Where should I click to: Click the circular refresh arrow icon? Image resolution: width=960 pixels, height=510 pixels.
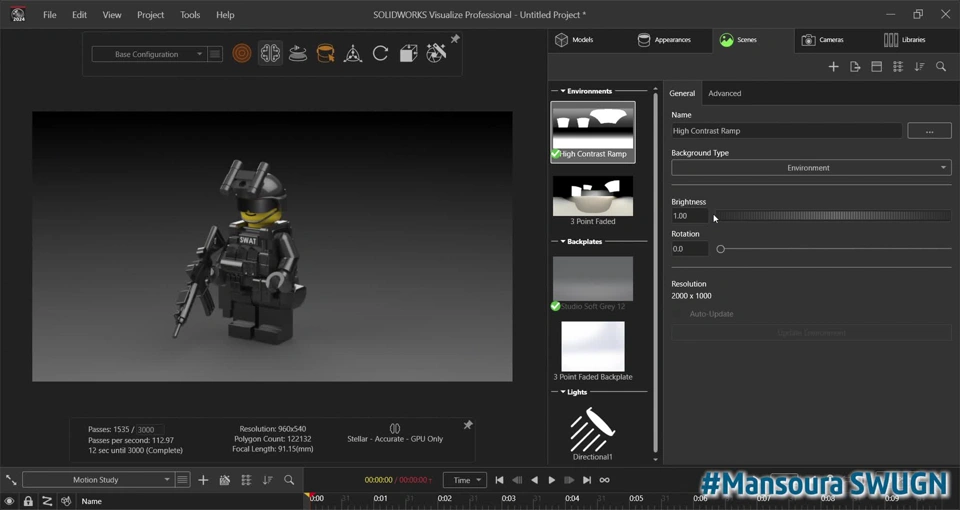point(381,54)
